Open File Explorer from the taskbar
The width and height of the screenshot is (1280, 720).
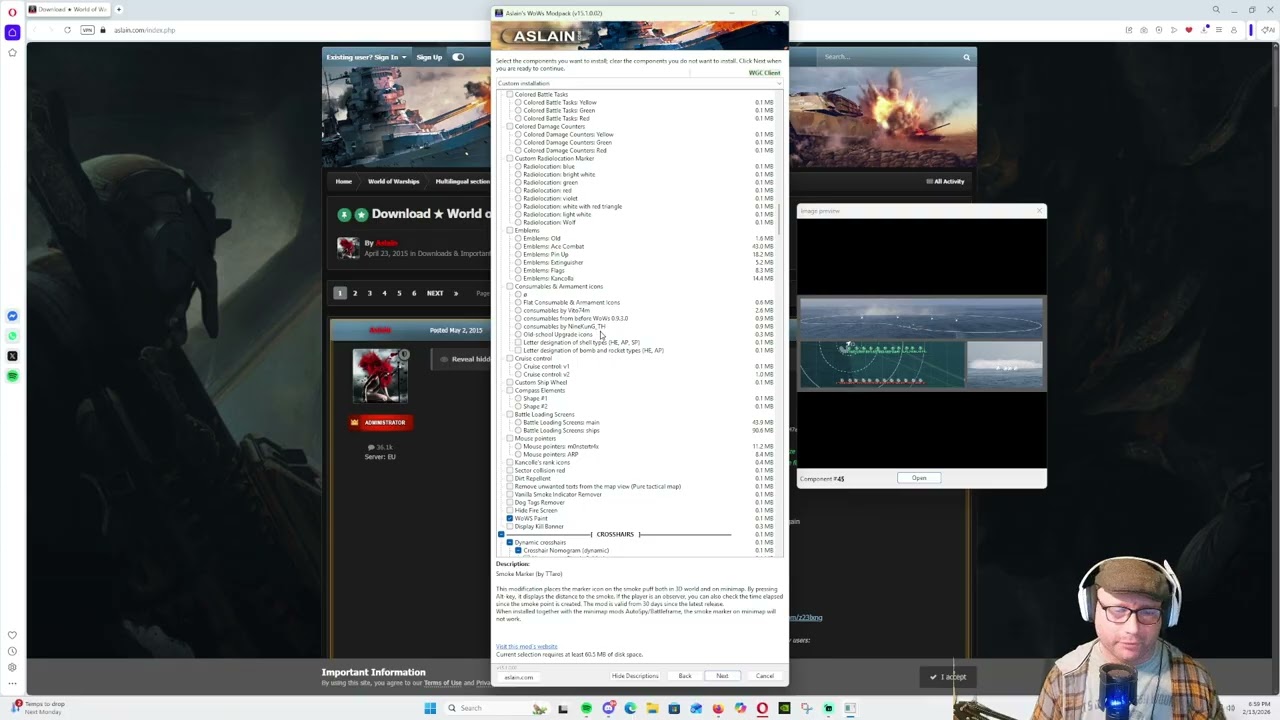(x=652, y=708)
